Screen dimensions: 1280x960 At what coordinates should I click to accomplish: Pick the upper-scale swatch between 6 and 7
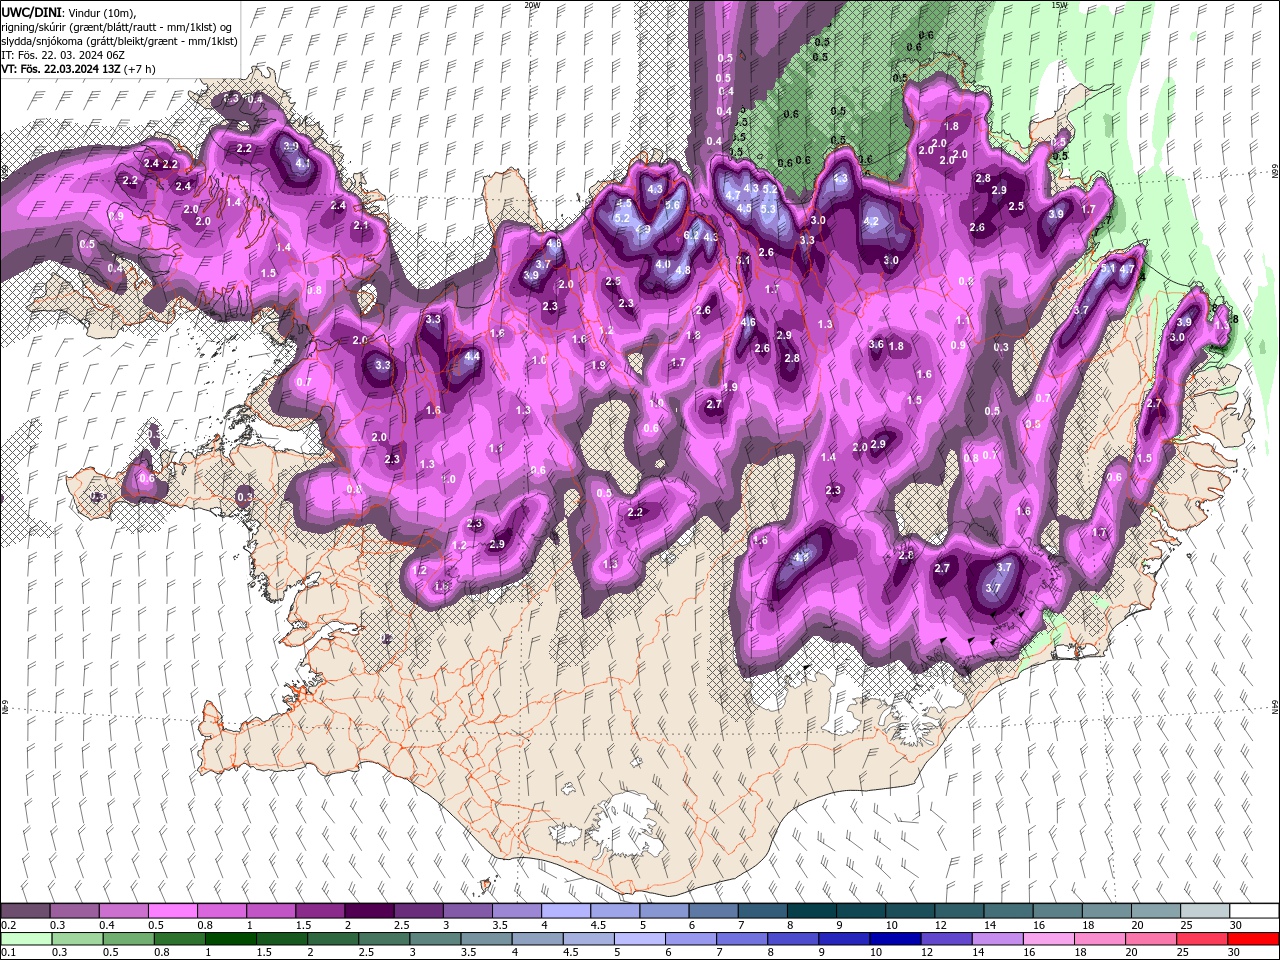[713, 911]
